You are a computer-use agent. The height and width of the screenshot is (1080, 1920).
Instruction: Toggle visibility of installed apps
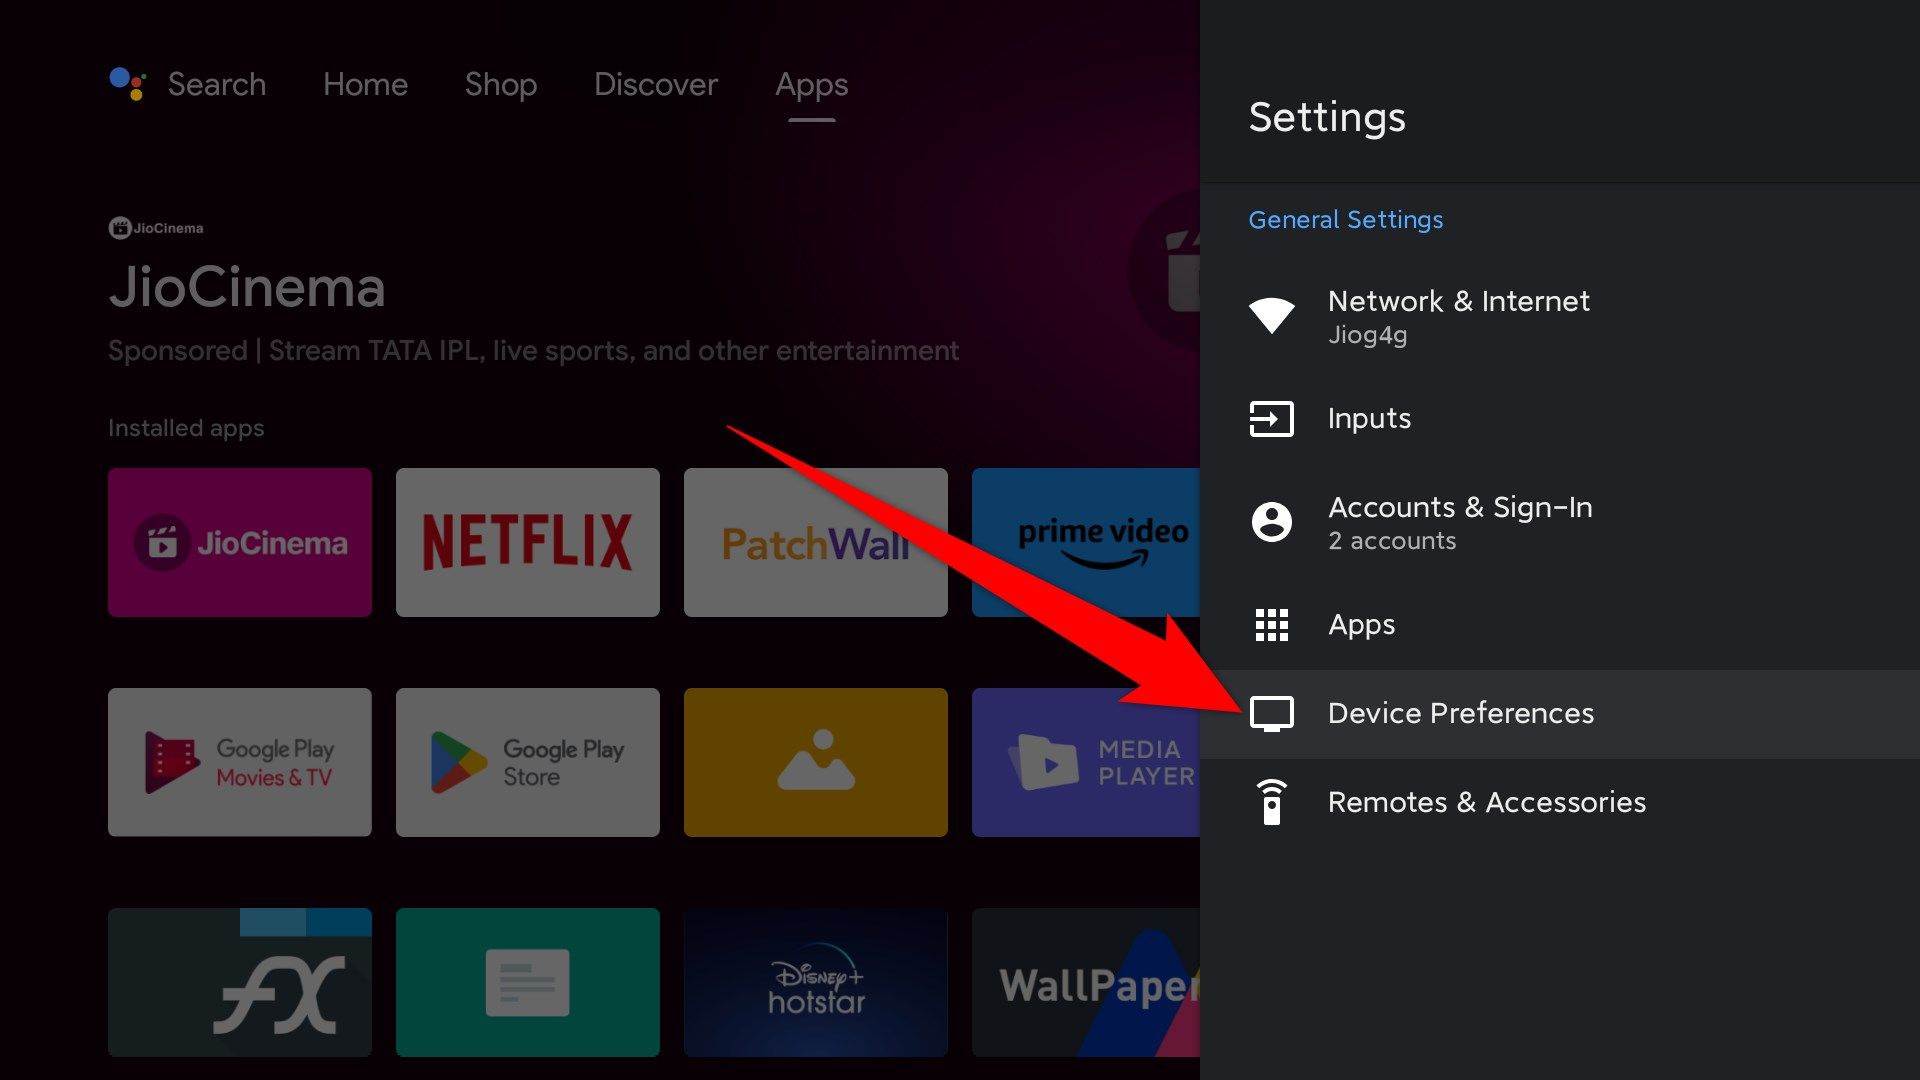[186, 426]
